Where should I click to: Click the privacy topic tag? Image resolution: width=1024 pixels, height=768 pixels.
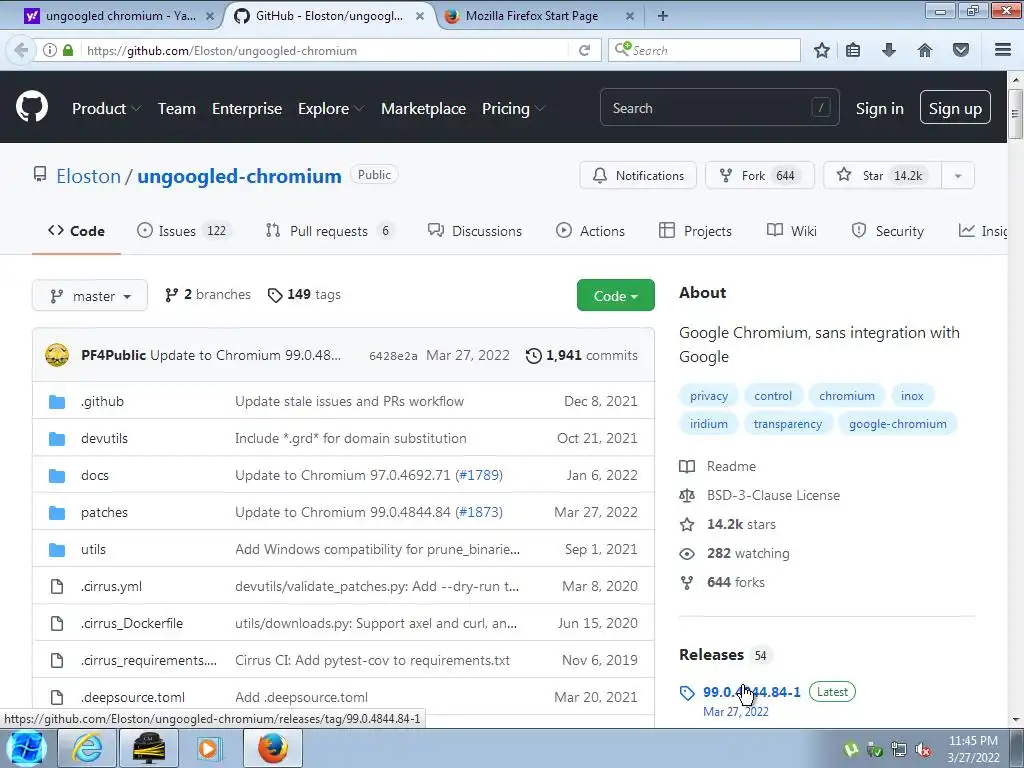pos(709,396)
